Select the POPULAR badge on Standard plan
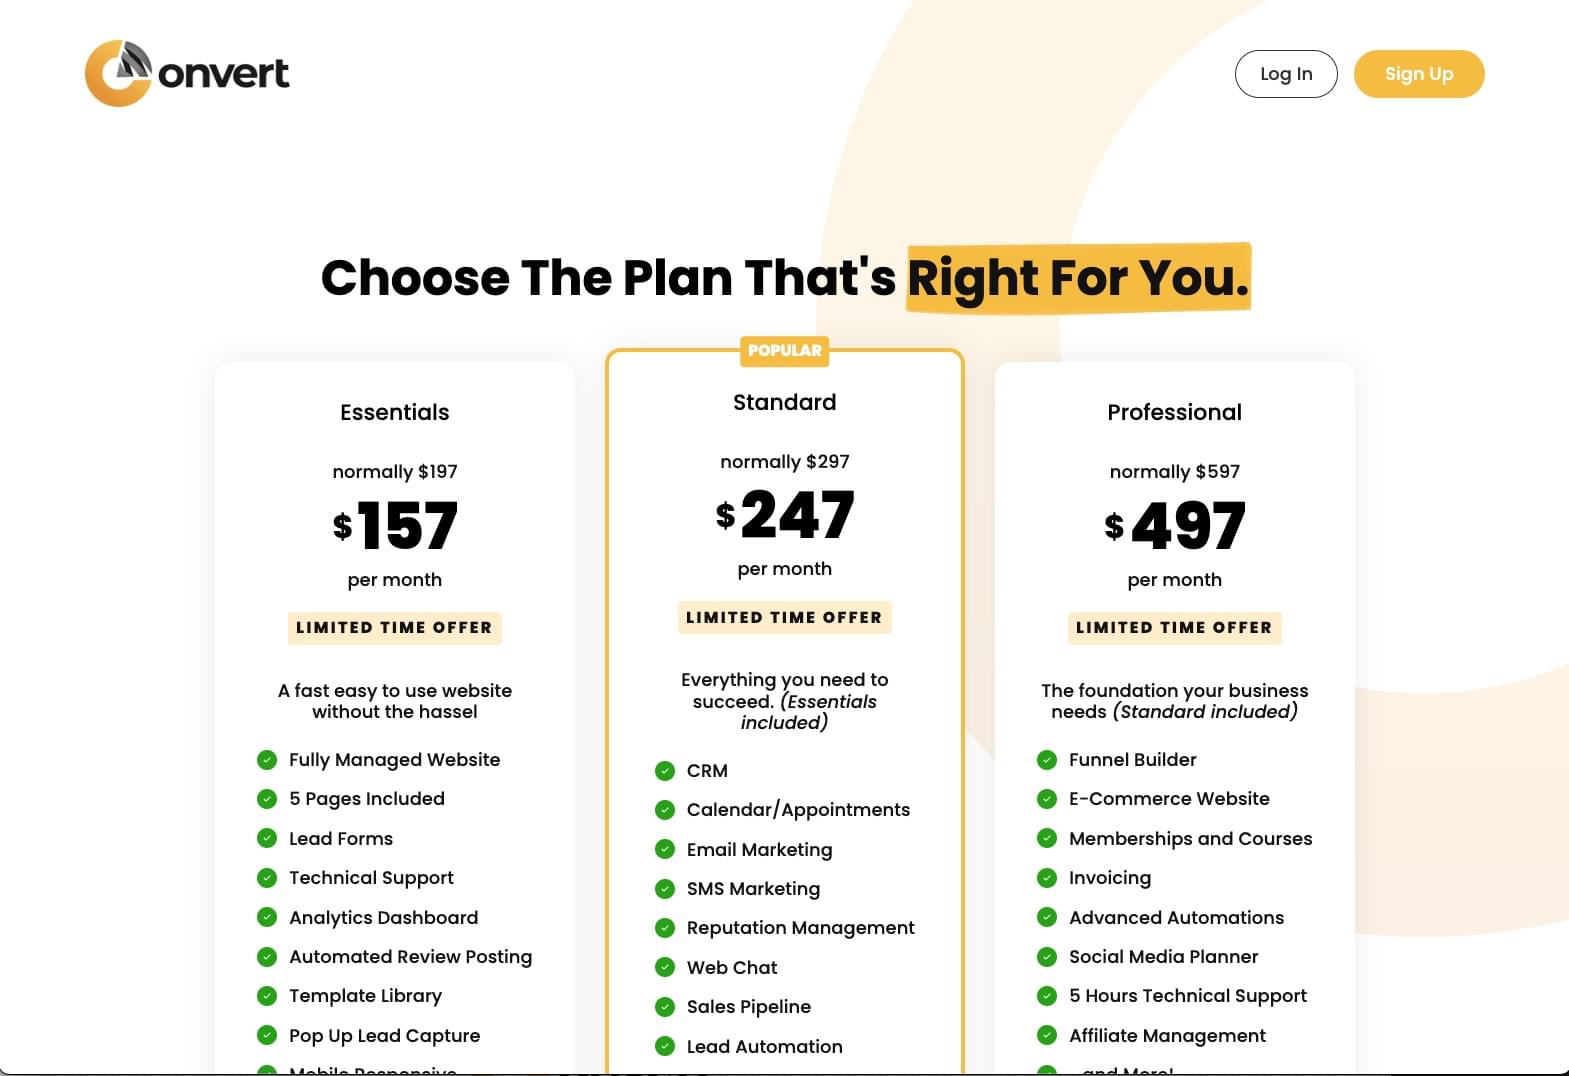 point(785,351)
